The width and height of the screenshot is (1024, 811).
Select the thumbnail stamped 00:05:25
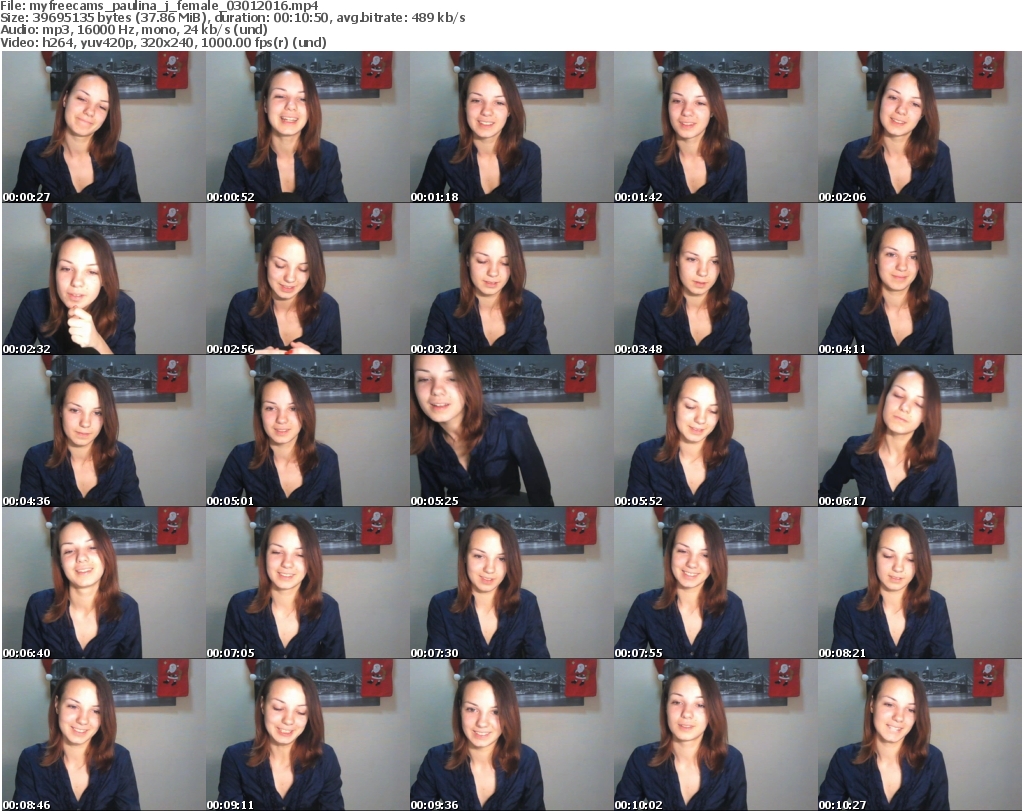511,431
